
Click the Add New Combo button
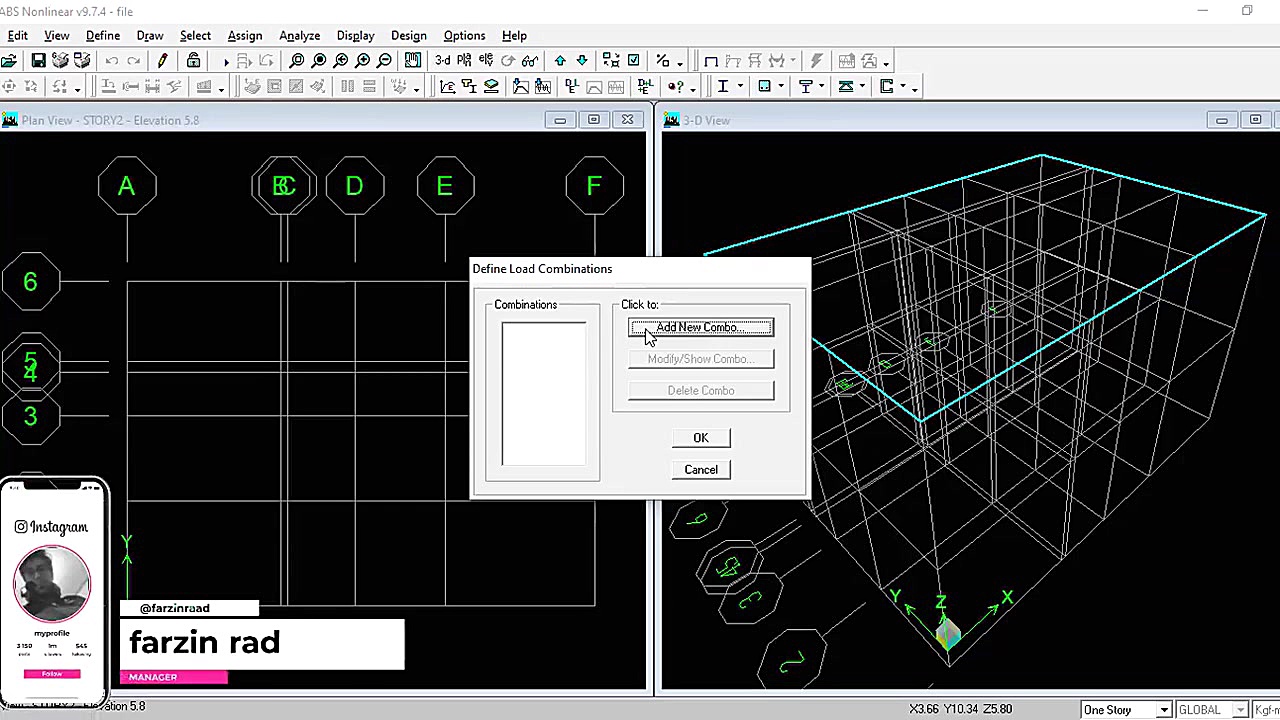[700, 328]
